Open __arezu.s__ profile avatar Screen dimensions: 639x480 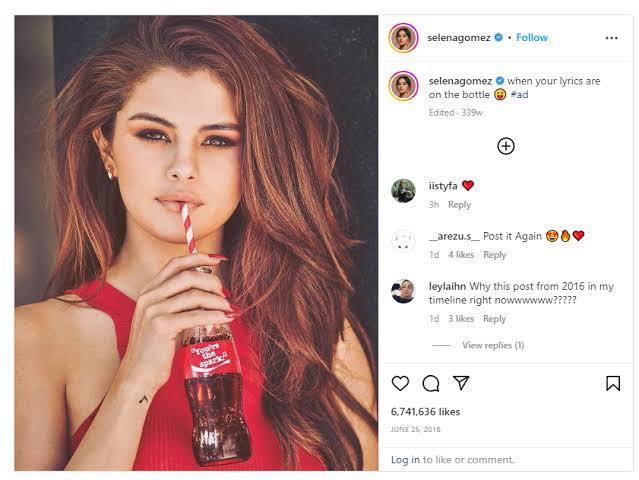(403, 241)
